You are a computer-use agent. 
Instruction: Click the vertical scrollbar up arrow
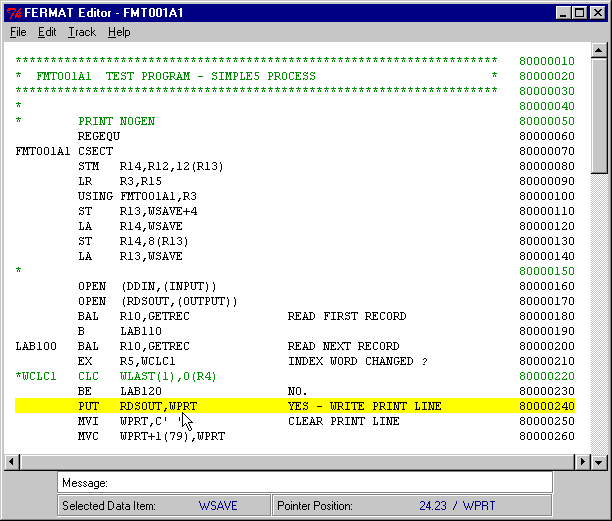pyautogui.click(x=599, y=50)
